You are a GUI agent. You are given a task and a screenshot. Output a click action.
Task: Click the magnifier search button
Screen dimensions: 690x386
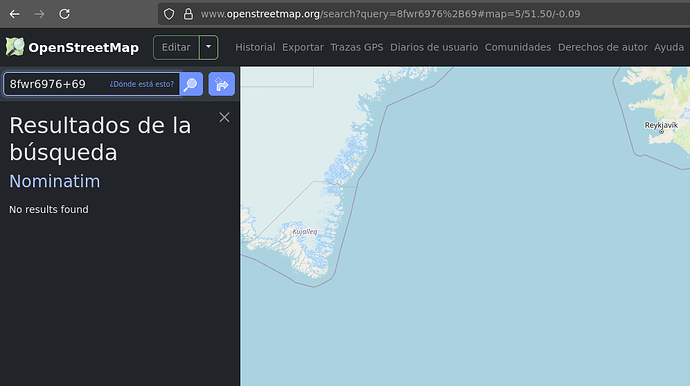(x=191, y=84)
